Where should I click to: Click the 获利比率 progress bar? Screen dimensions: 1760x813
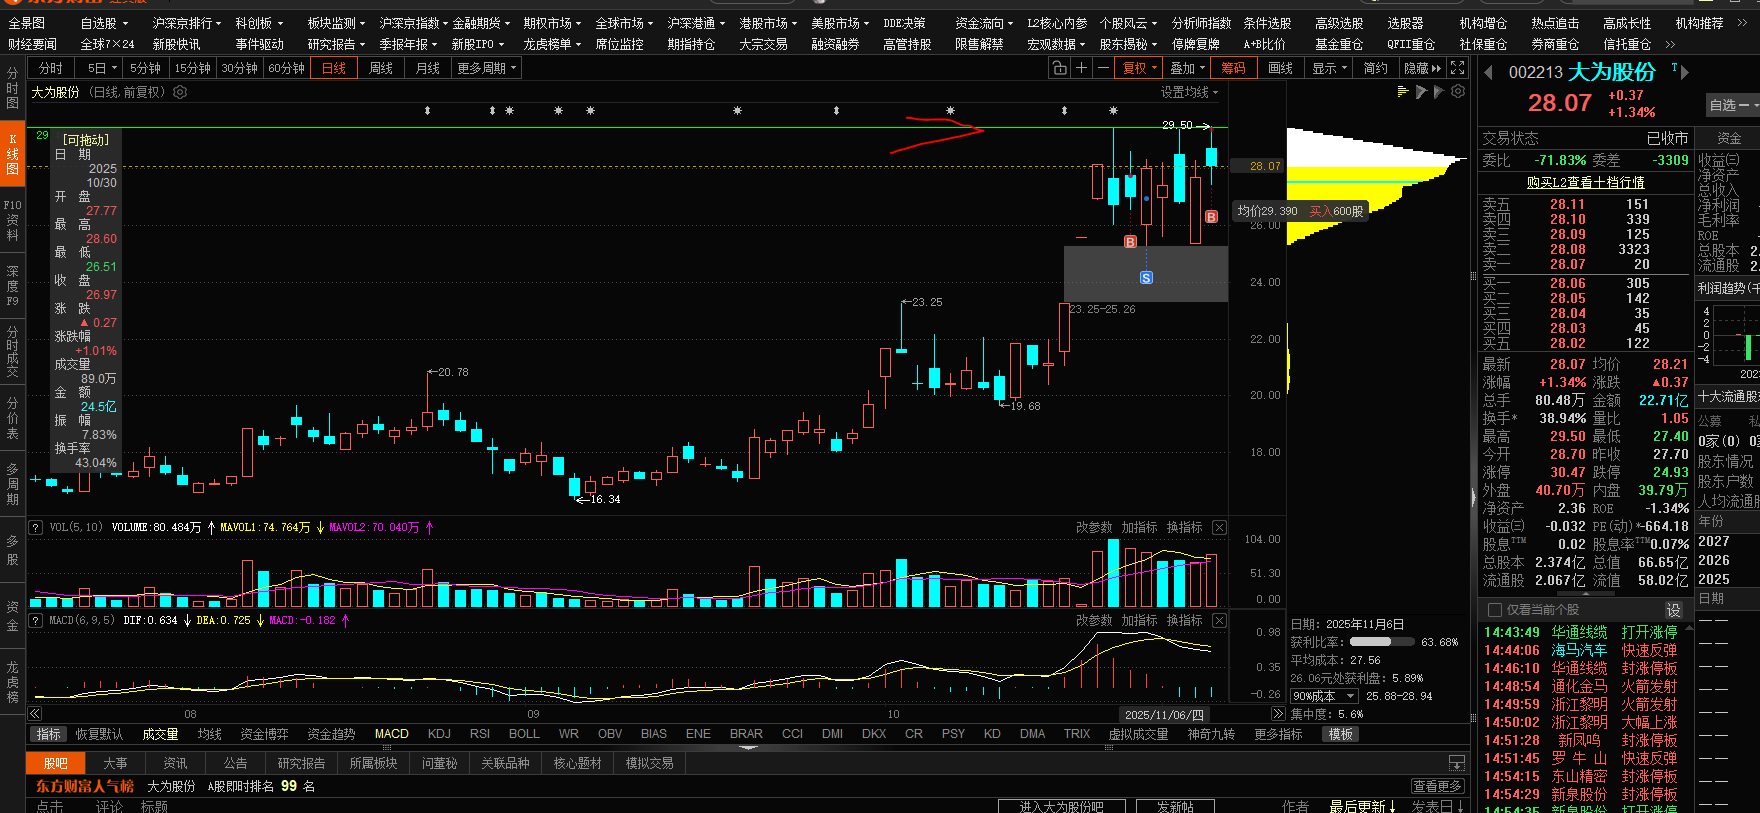[1383, 642]
